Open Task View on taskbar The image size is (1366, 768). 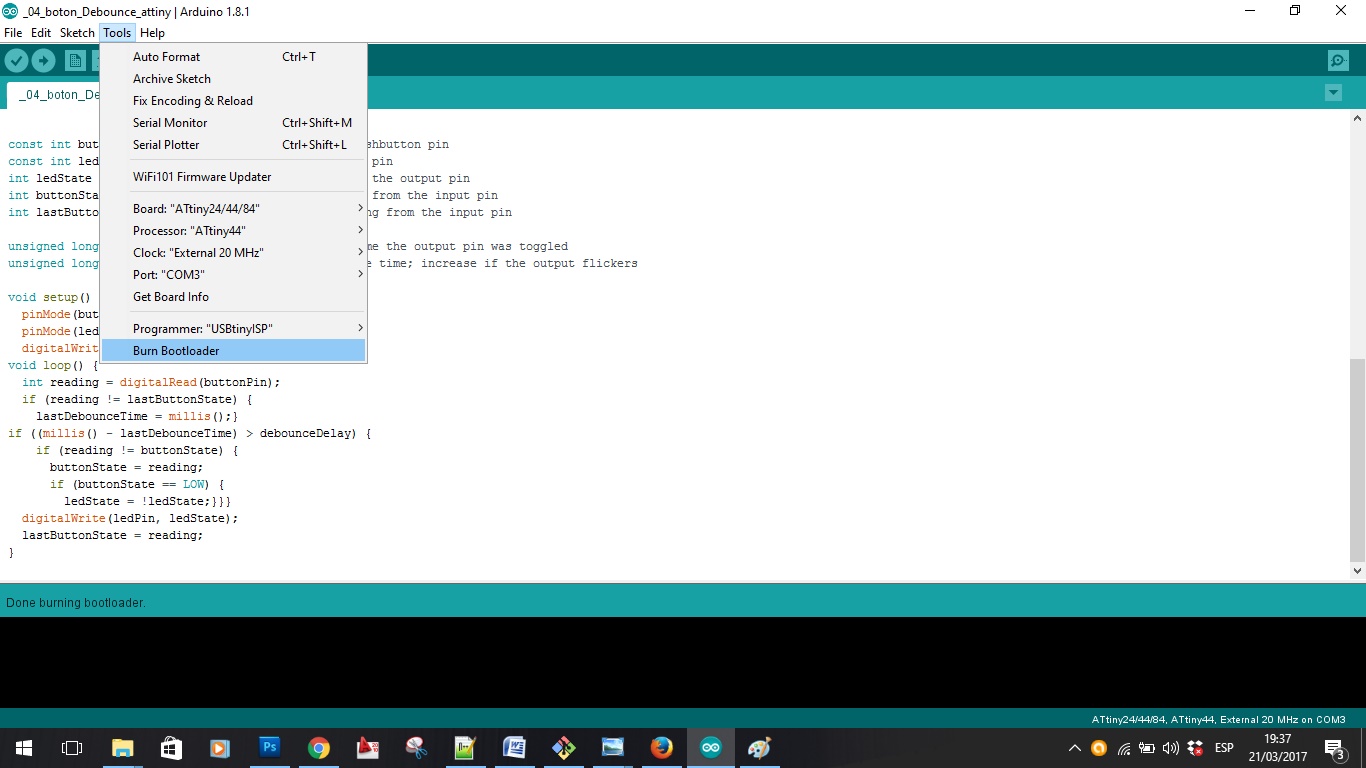pos(72,748)
